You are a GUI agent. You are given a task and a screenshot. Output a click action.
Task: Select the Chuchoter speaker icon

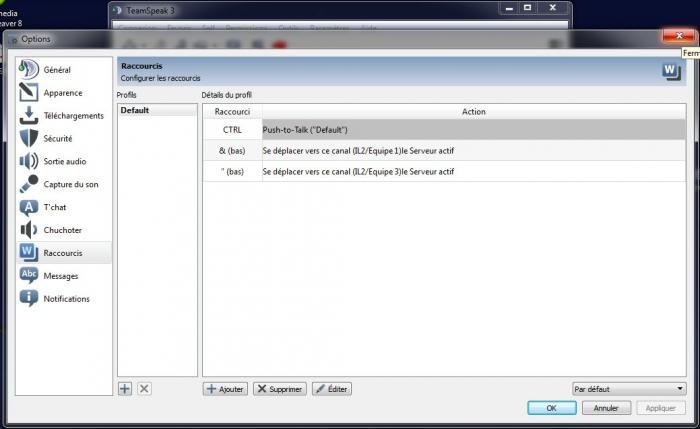(29, 230)
